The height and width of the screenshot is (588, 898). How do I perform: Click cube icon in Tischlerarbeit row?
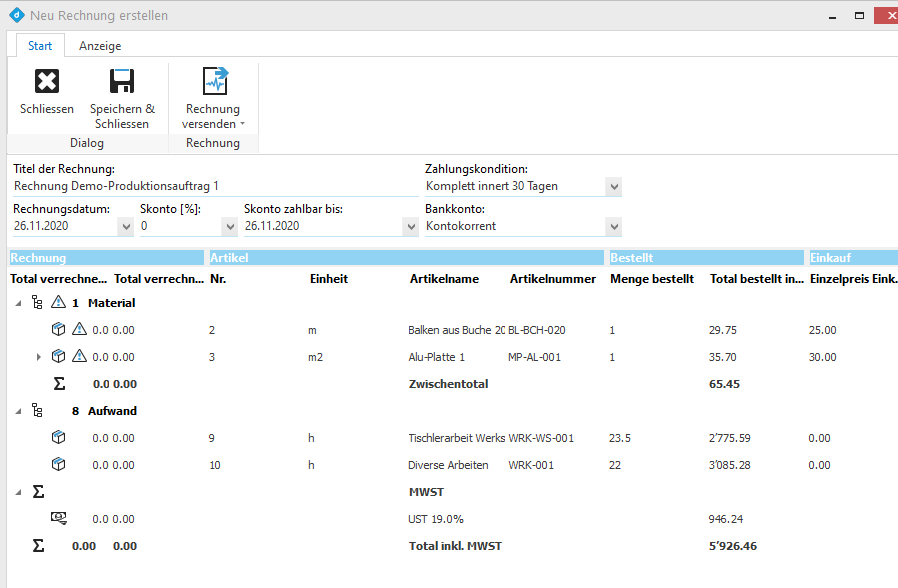(x=59, y=437)
